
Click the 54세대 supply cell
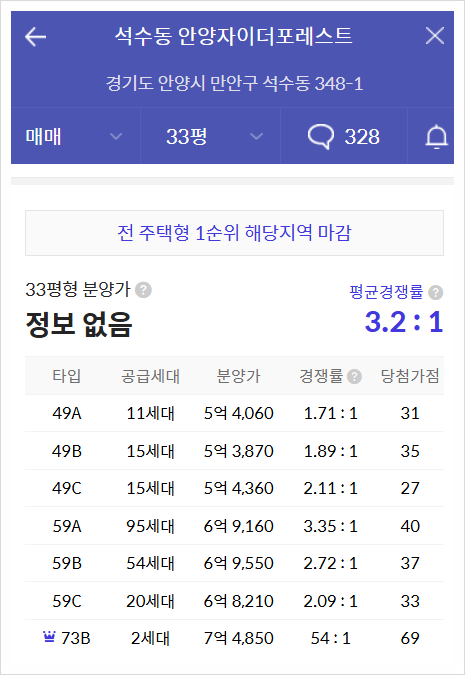[150, 564]
